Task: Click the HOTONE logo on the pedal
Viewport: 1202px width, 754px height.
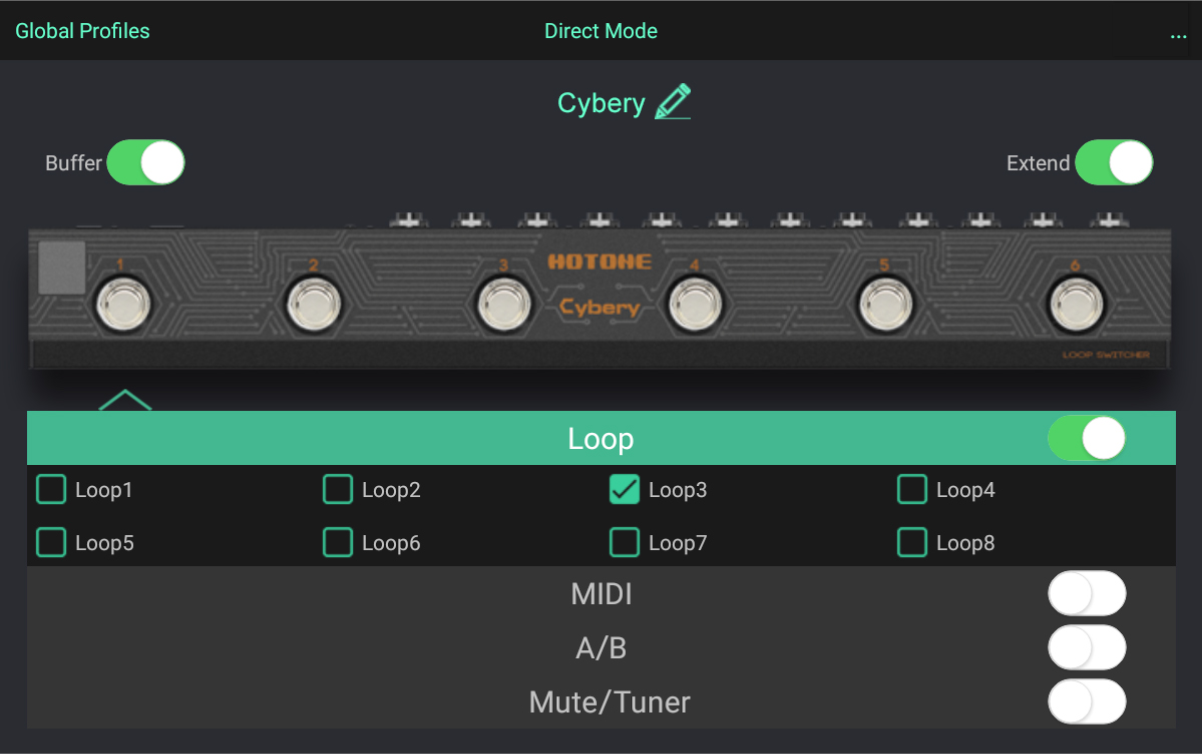Action: 599,262
